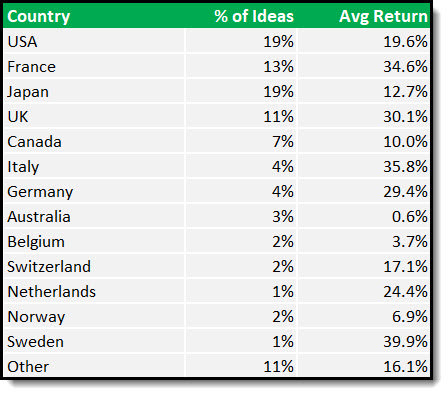Select France's 34.6% average return cell
448x395 pixels.
(x=364, y=66)
